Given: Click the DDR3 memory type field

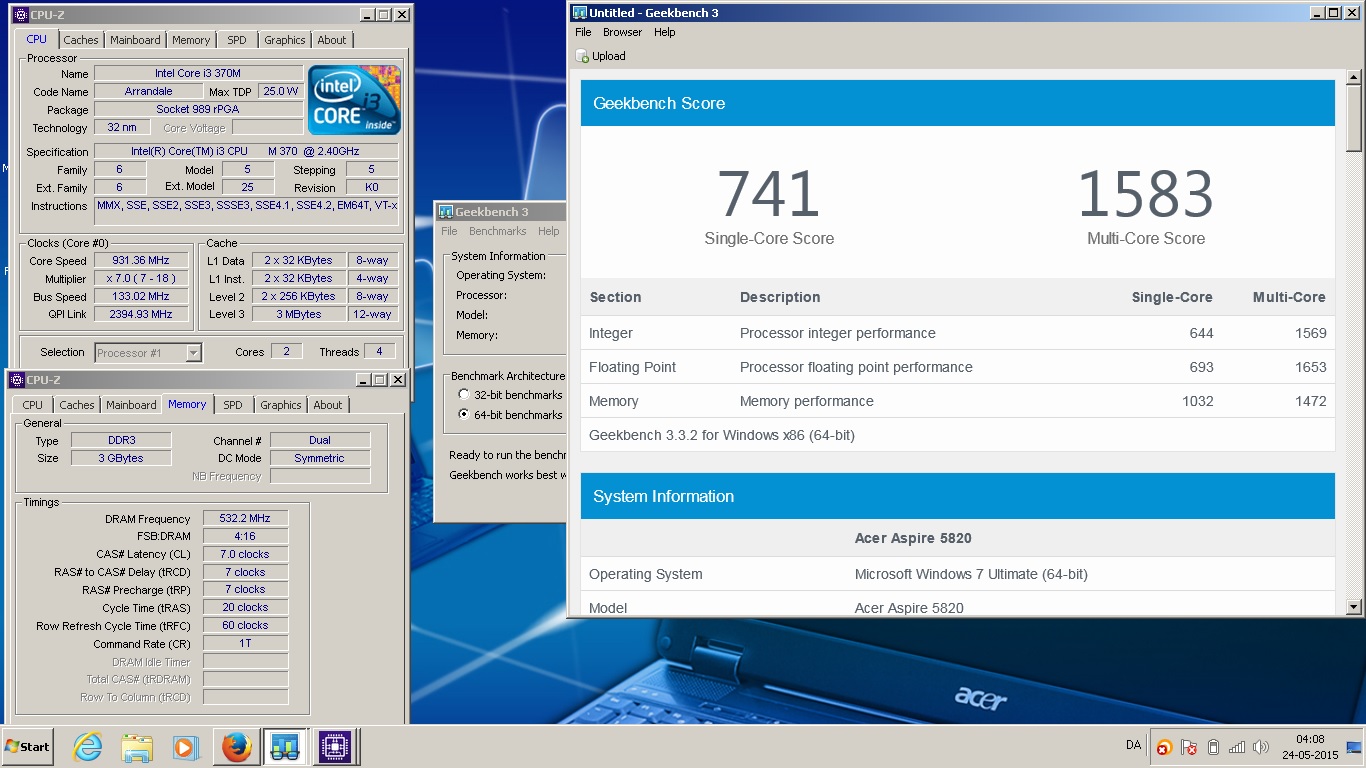Looking at the screenshot, I should pyautogui.click(x=122, y=440).
